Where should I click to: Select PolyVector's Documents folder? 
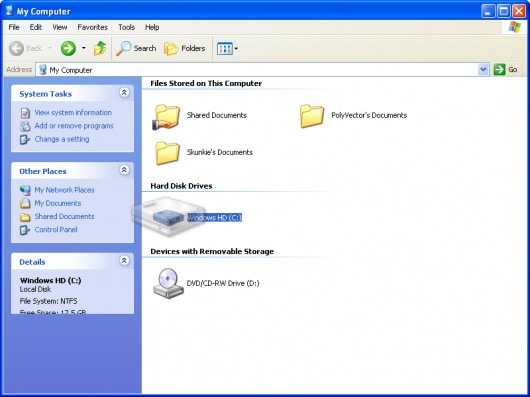coord(353,116)
